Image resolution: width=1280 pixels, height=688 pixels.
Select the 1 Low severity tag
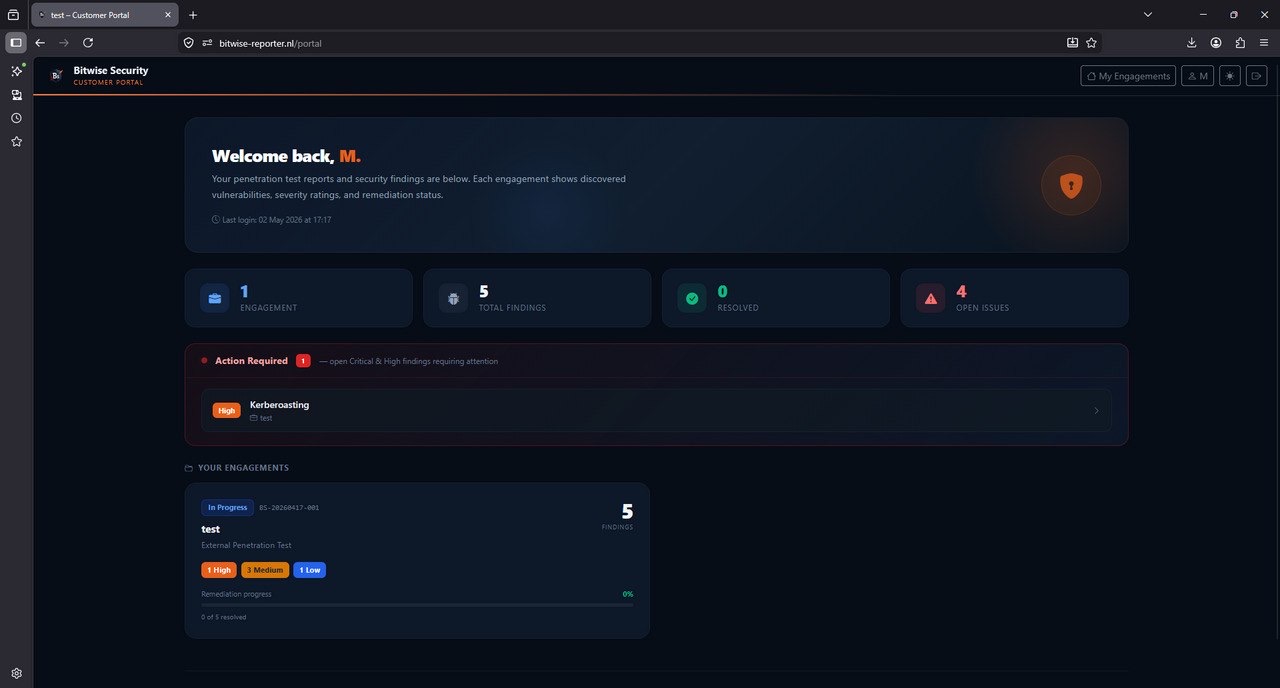[310, 570]
